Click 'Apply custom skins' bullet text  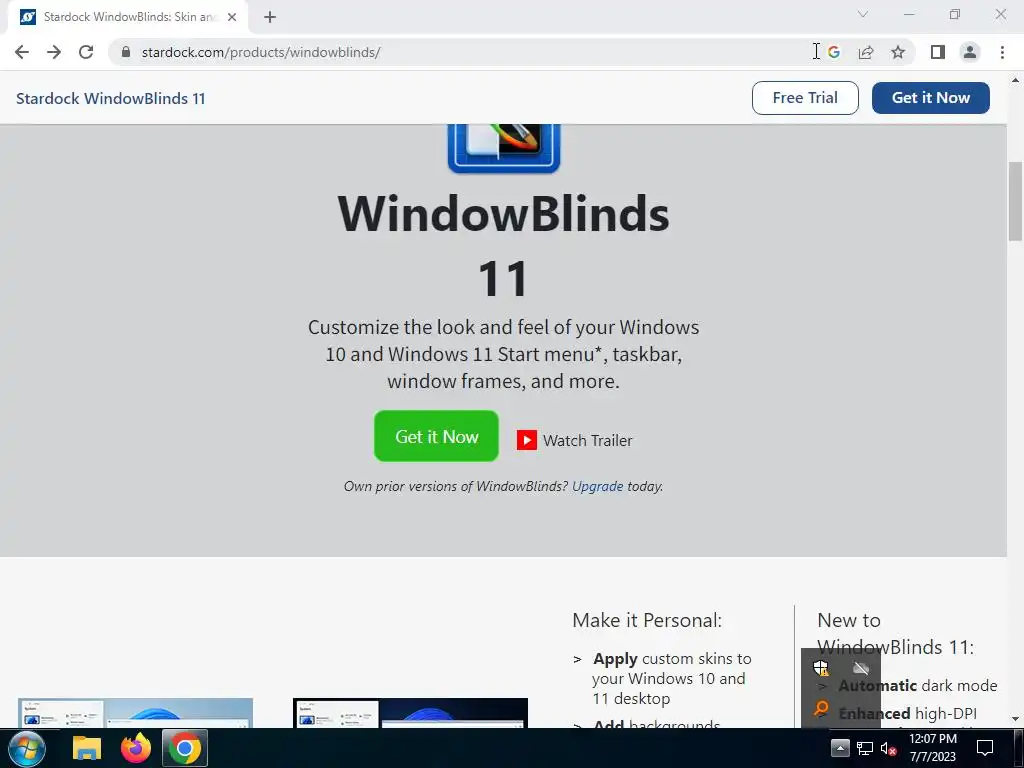(x=672, y=679)
